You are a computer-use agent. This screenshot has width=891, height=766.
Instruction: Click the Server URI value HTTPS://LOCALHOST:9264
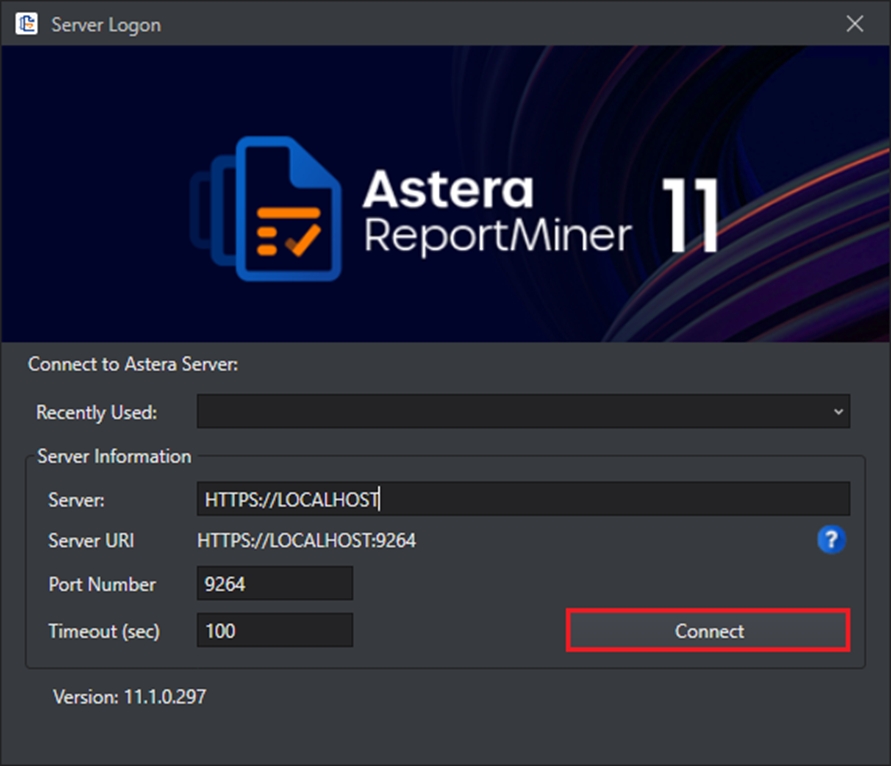coord(307,541)
